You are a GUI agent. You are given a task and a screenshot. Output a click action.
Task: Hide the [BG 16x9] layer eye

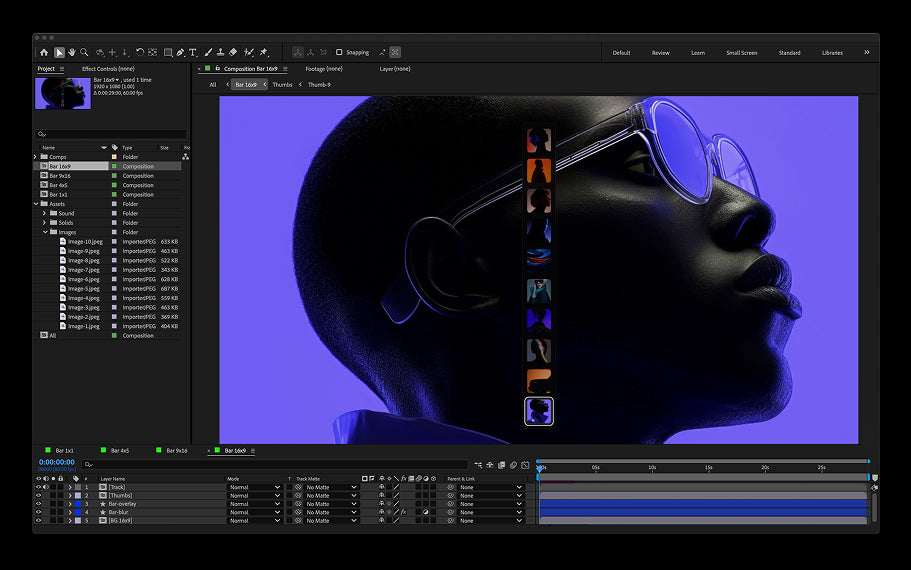tap(38, 521)
